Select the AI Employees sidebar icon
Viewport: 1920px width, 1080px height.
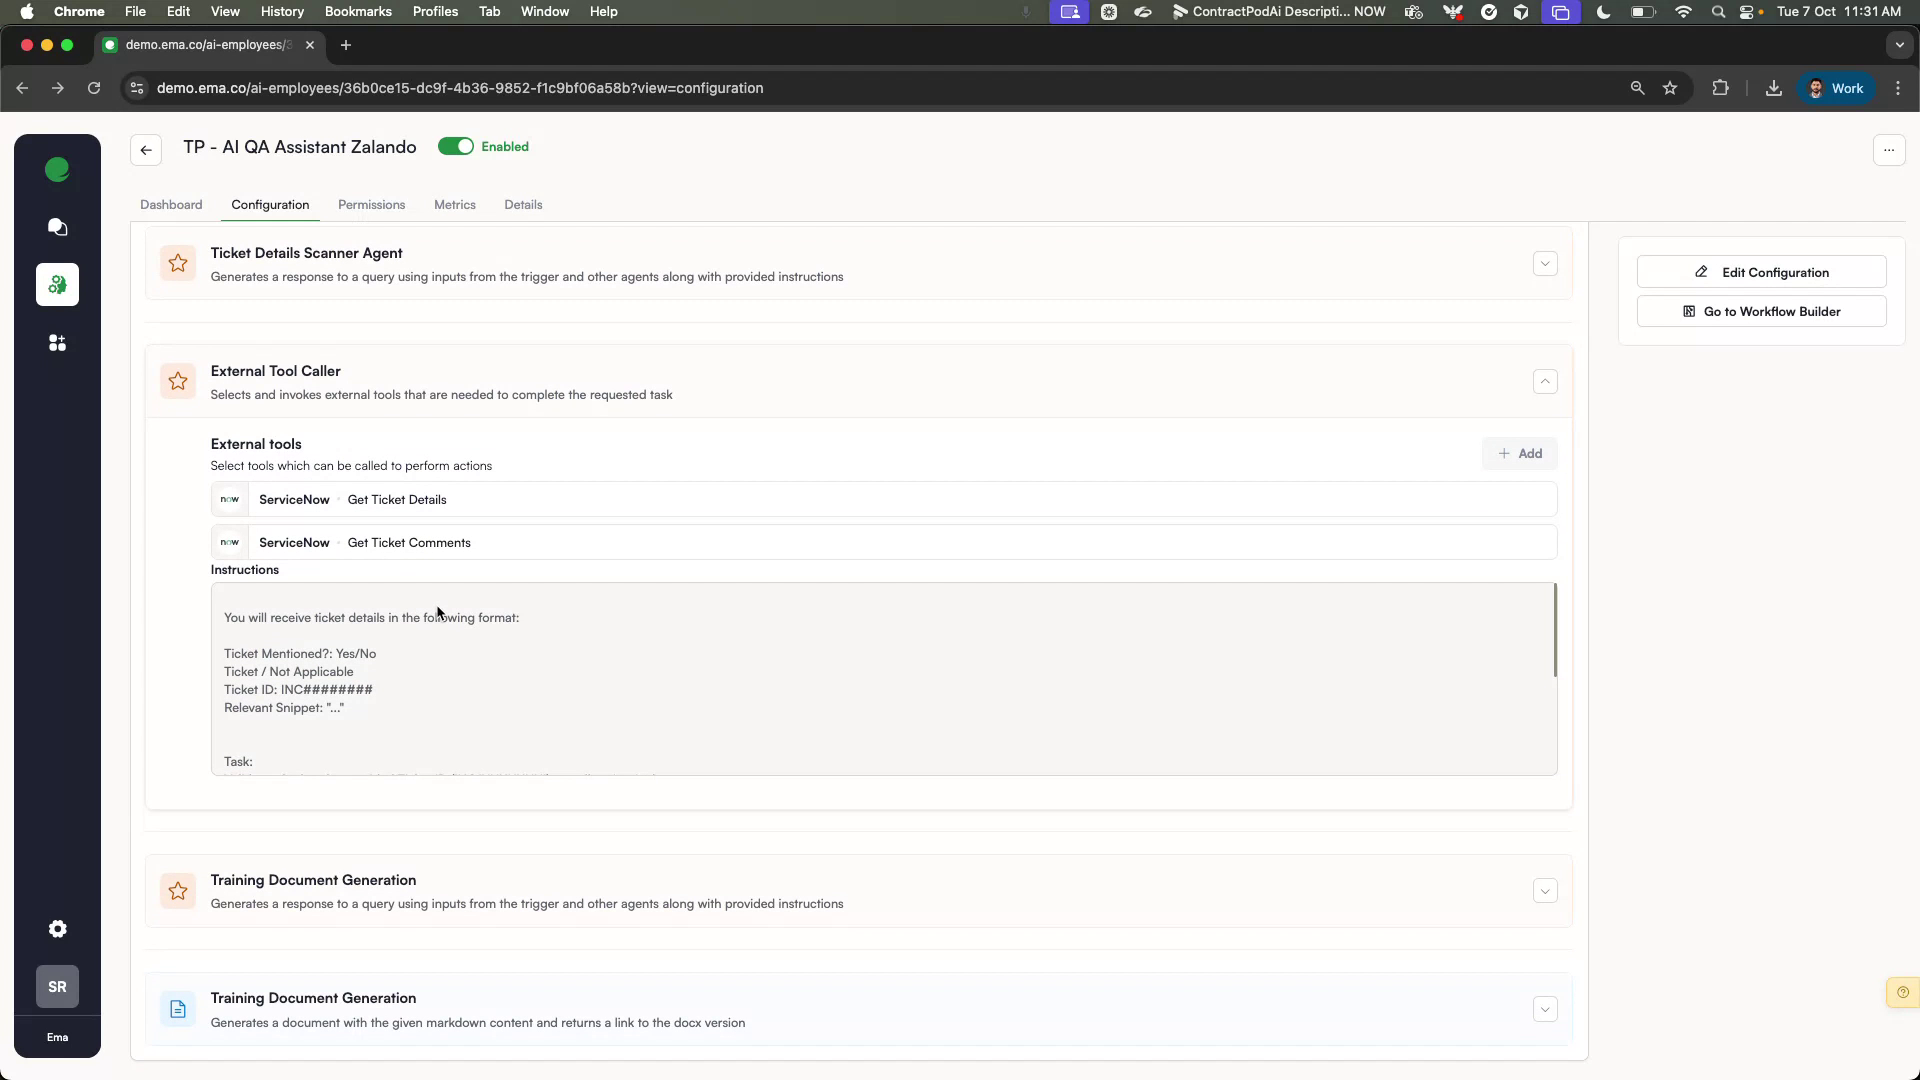coord(57,285)
